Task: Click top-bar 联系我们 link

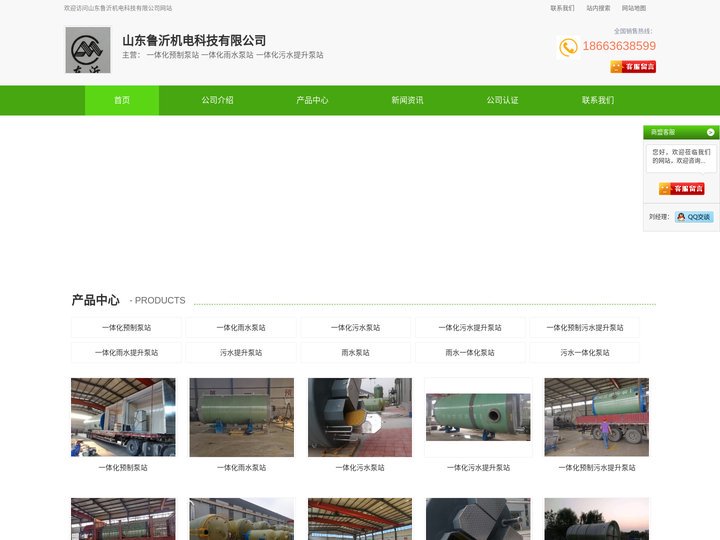Action: pos(562,8)
